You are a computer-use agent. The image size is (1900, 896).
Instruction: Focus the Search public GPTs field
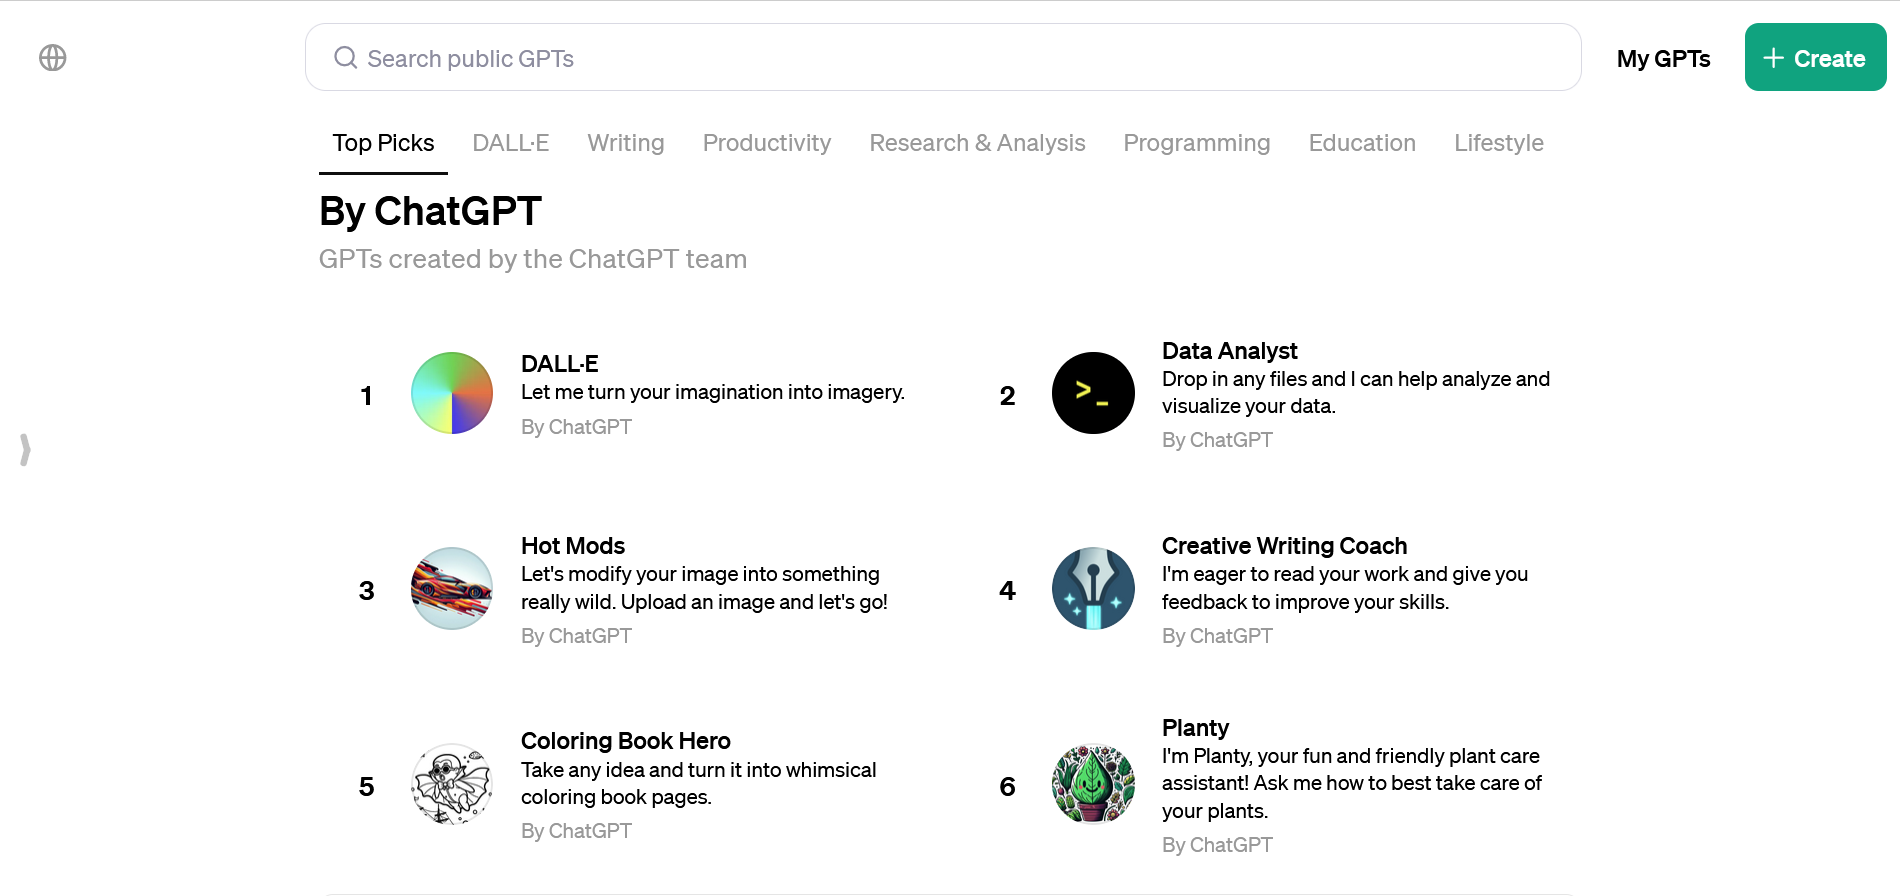[x=943, y=57]
